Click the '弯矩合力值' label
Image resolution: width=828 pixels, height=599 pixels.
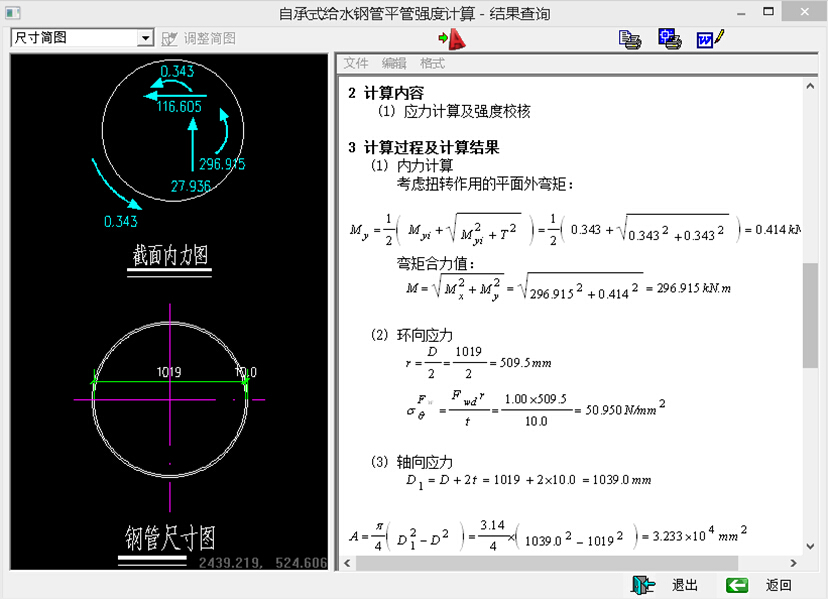(x=432, y=263)
